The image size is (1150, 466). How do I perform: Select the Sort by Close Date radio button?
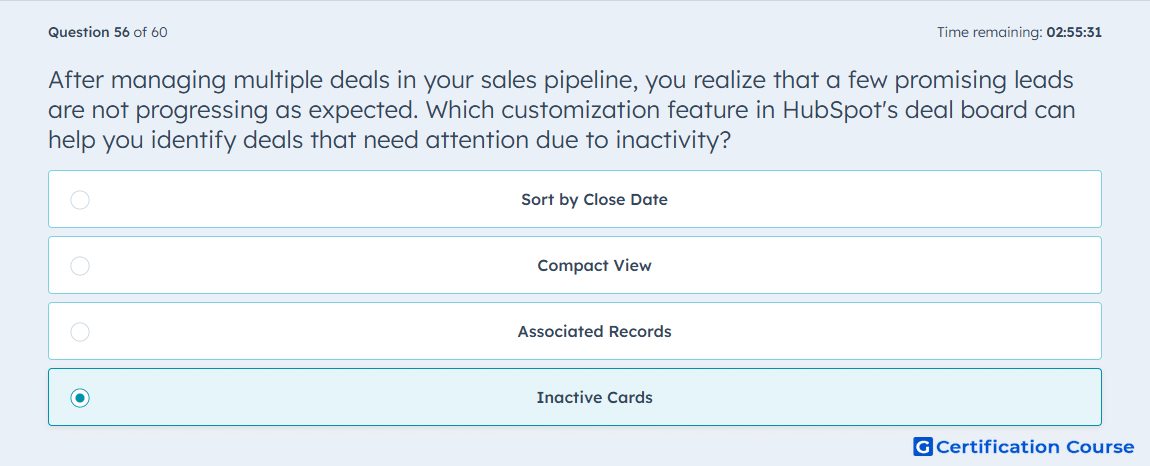(80, 200)
